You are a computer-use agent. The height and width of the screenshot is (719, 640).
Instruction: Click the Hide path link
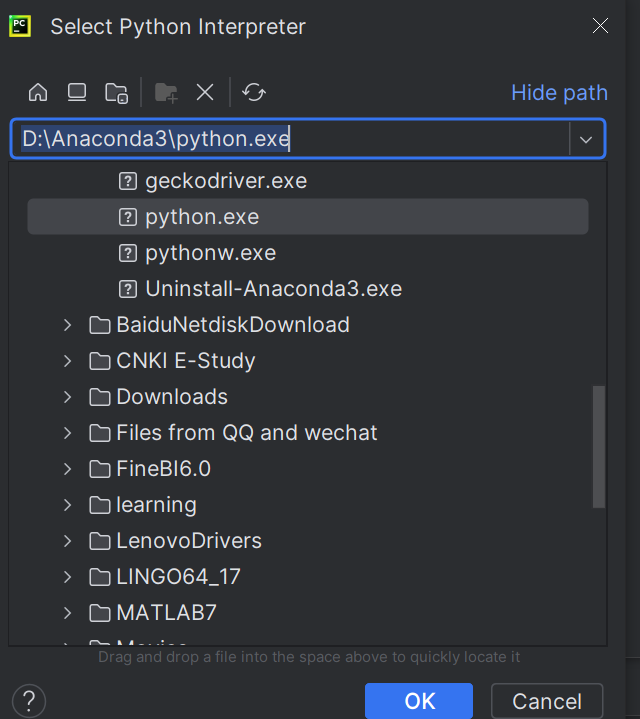559,93
